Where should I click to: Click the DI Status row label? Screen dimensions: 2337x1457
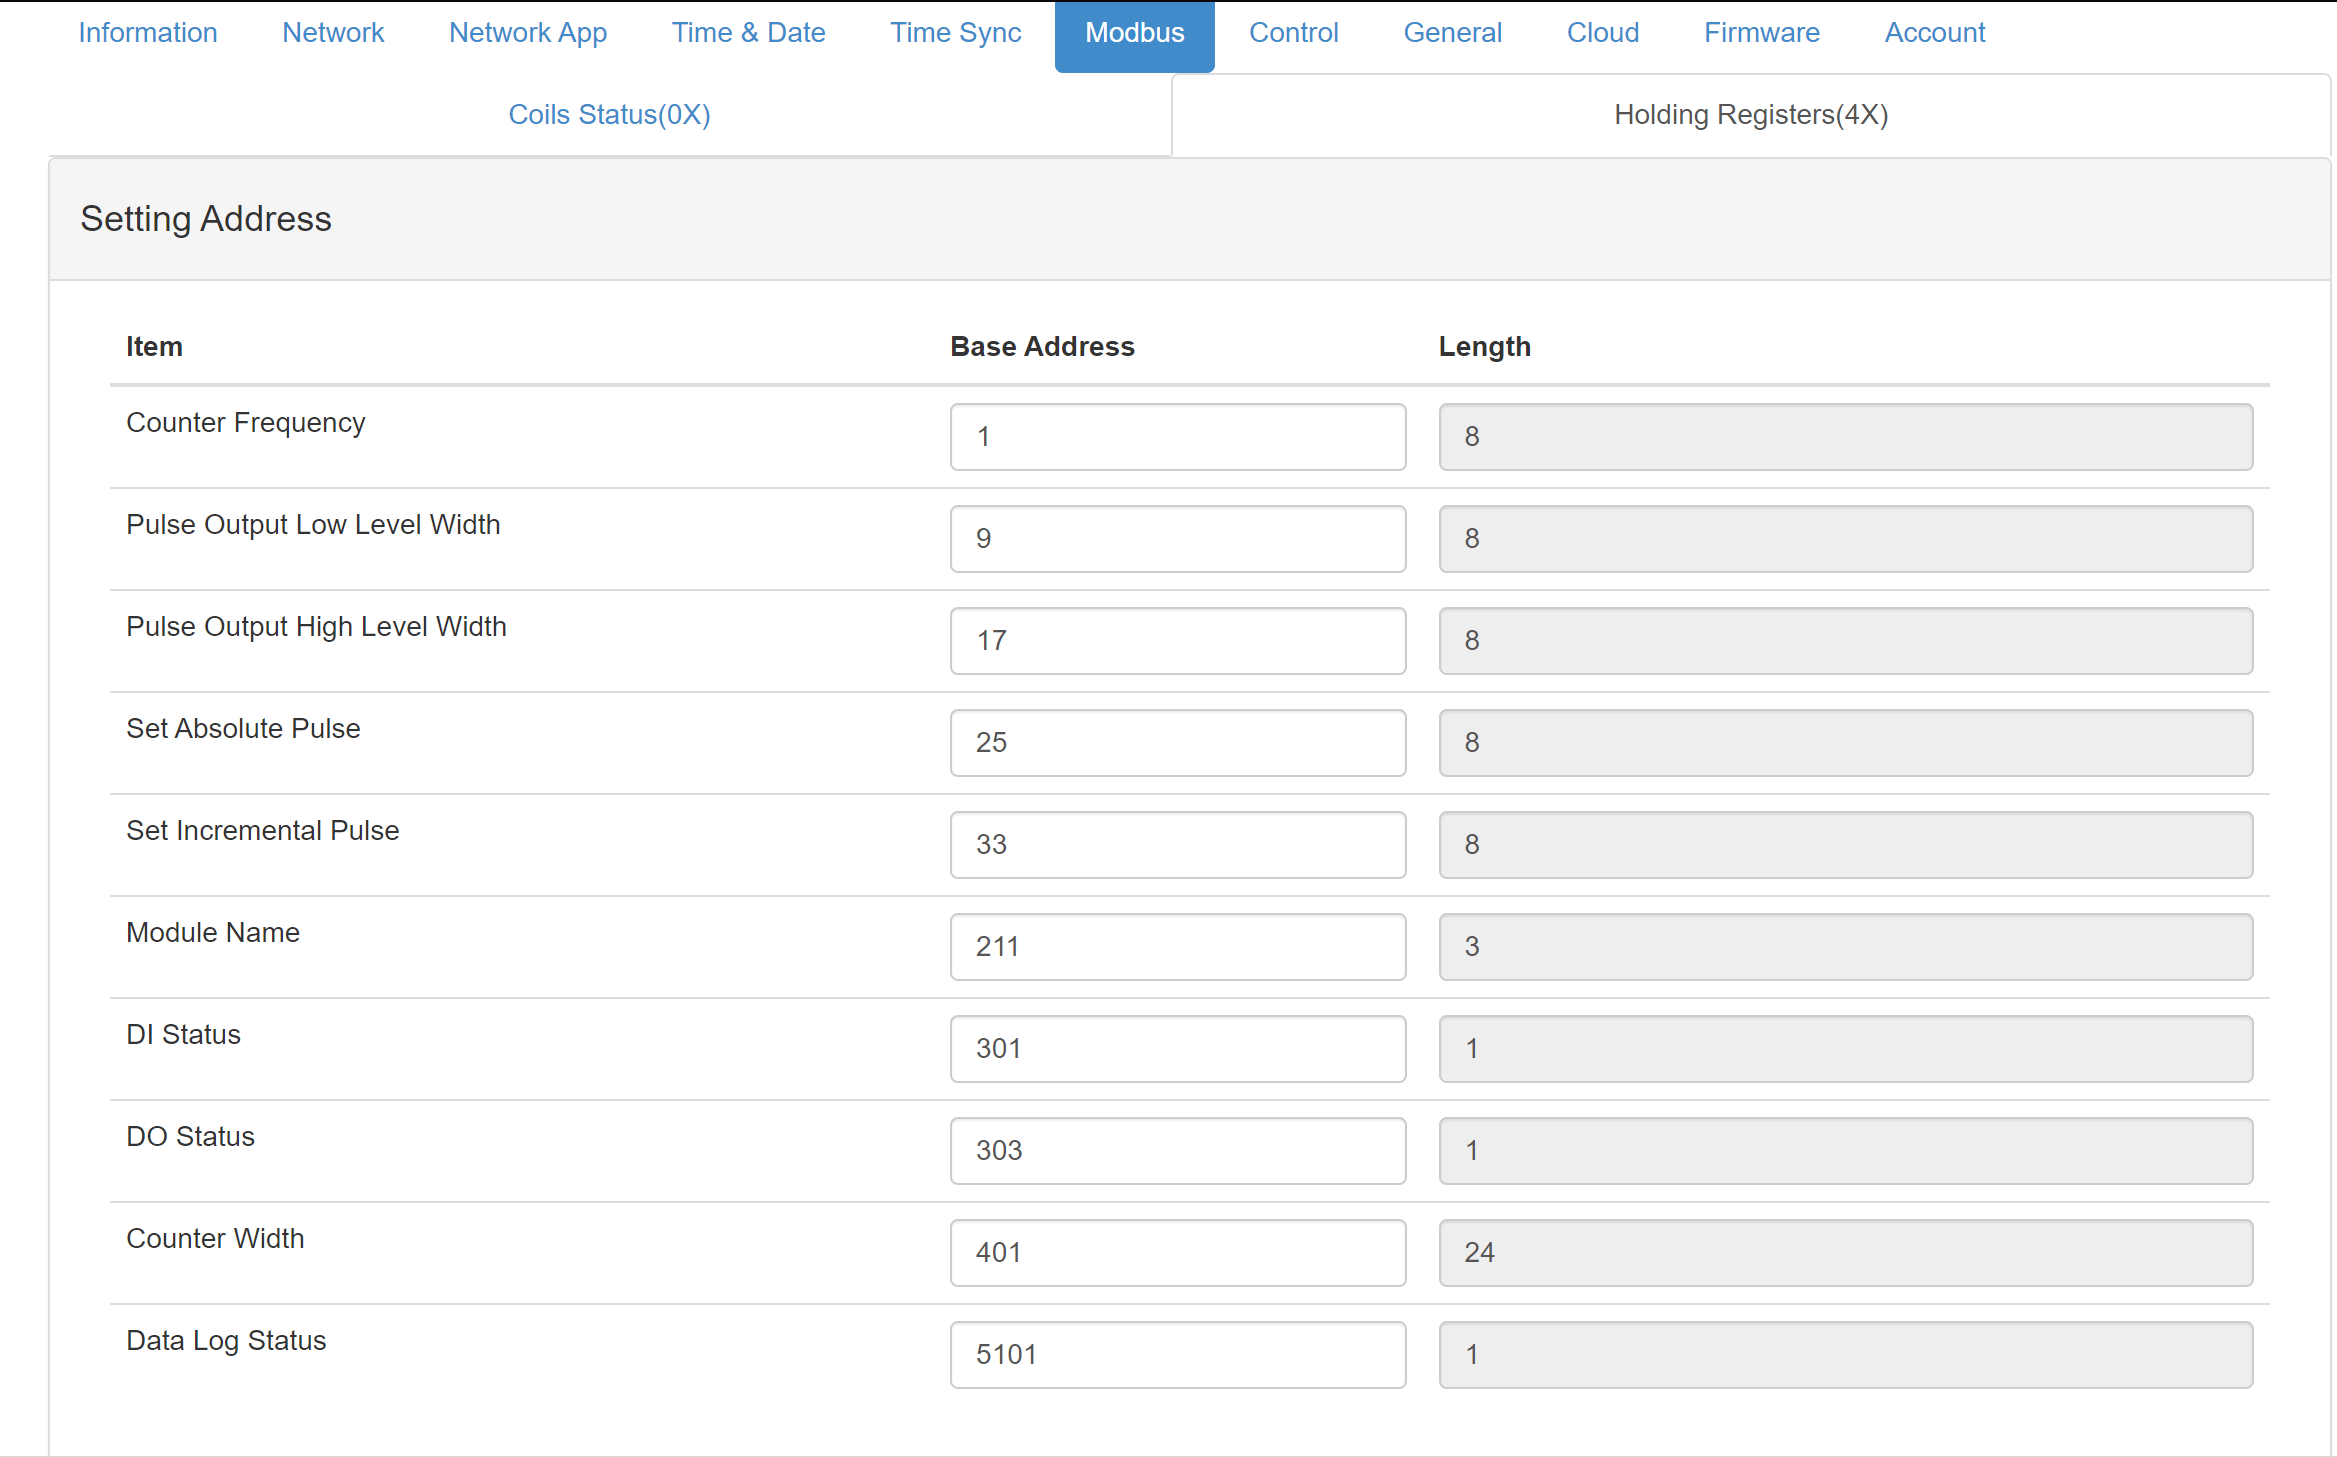[184, 1035]
